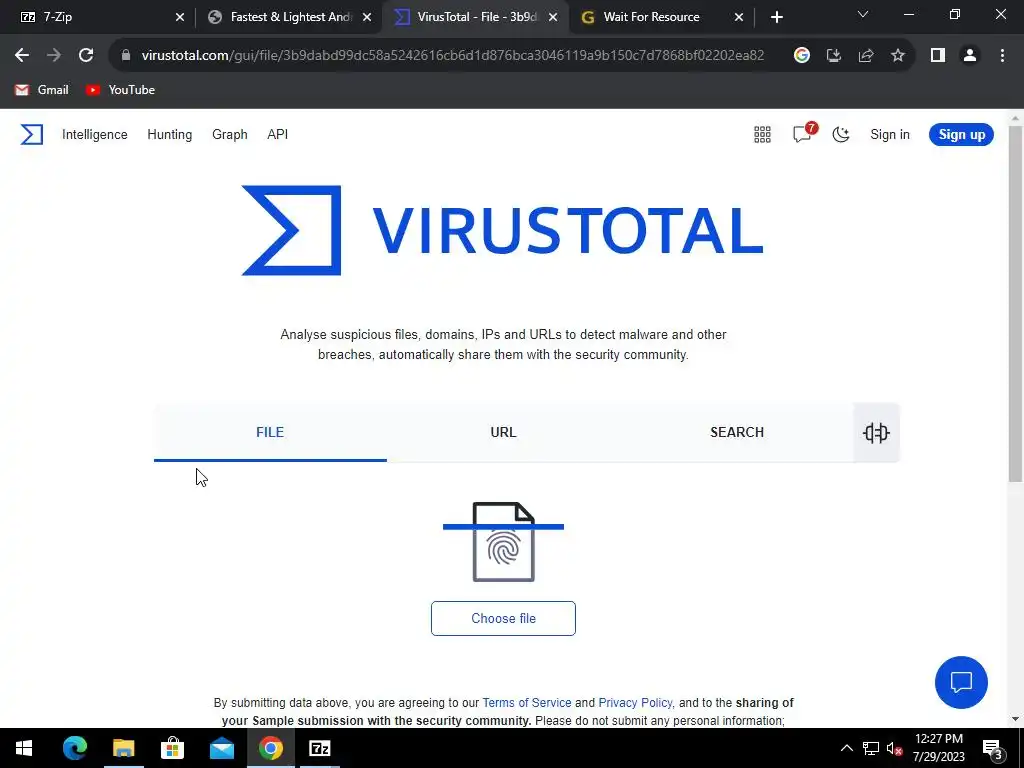Open Microsoft Edge from taskbar
This screenshot has width=1024, height=768.
coord(74,748)
